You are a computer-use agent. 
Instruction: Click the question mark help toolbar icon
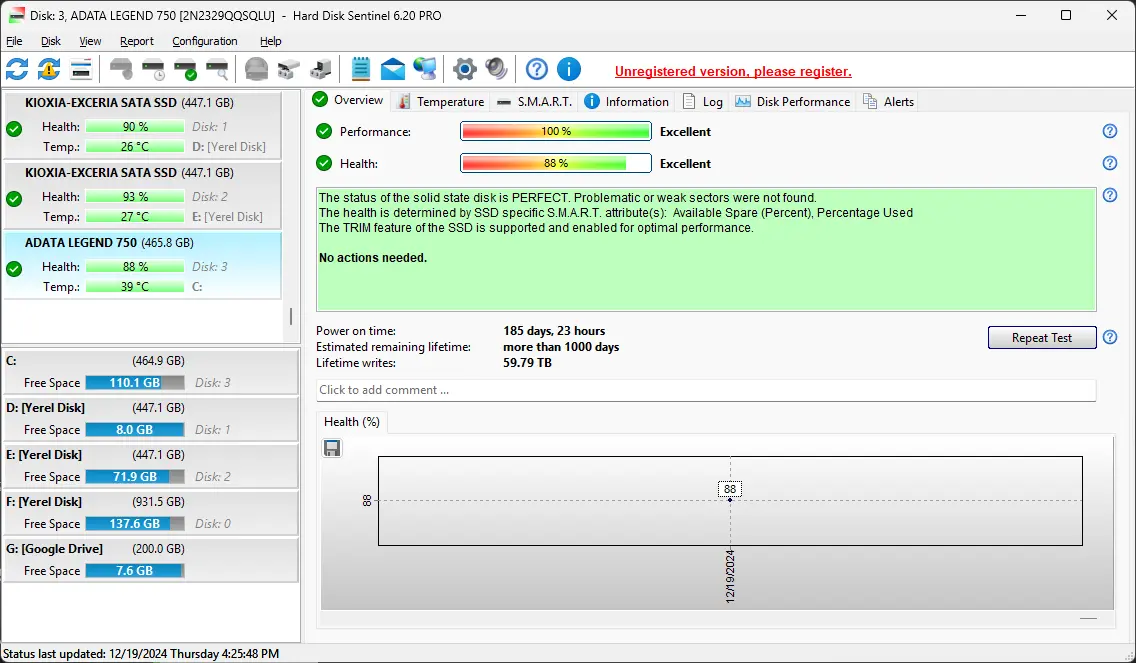click(x=536, y=70)
